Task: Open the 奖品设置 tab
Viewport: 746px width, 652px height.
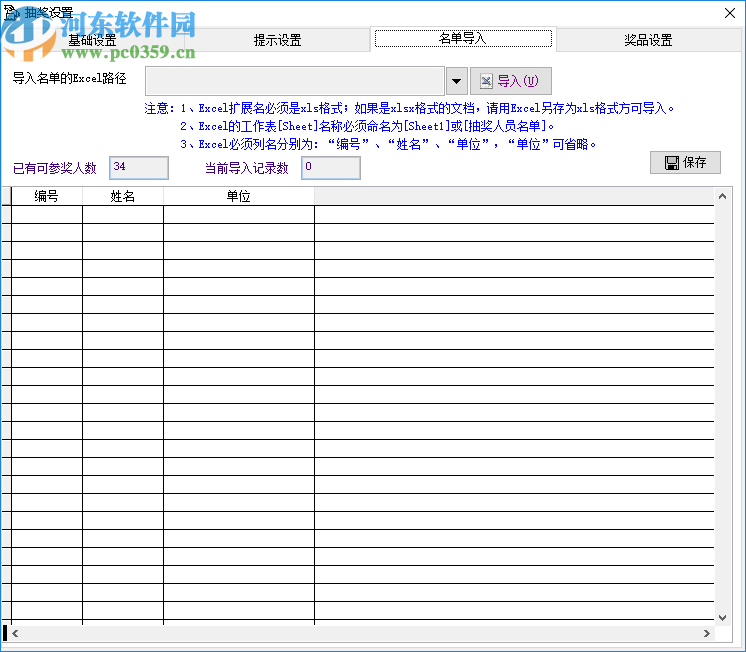Action: 648,40
